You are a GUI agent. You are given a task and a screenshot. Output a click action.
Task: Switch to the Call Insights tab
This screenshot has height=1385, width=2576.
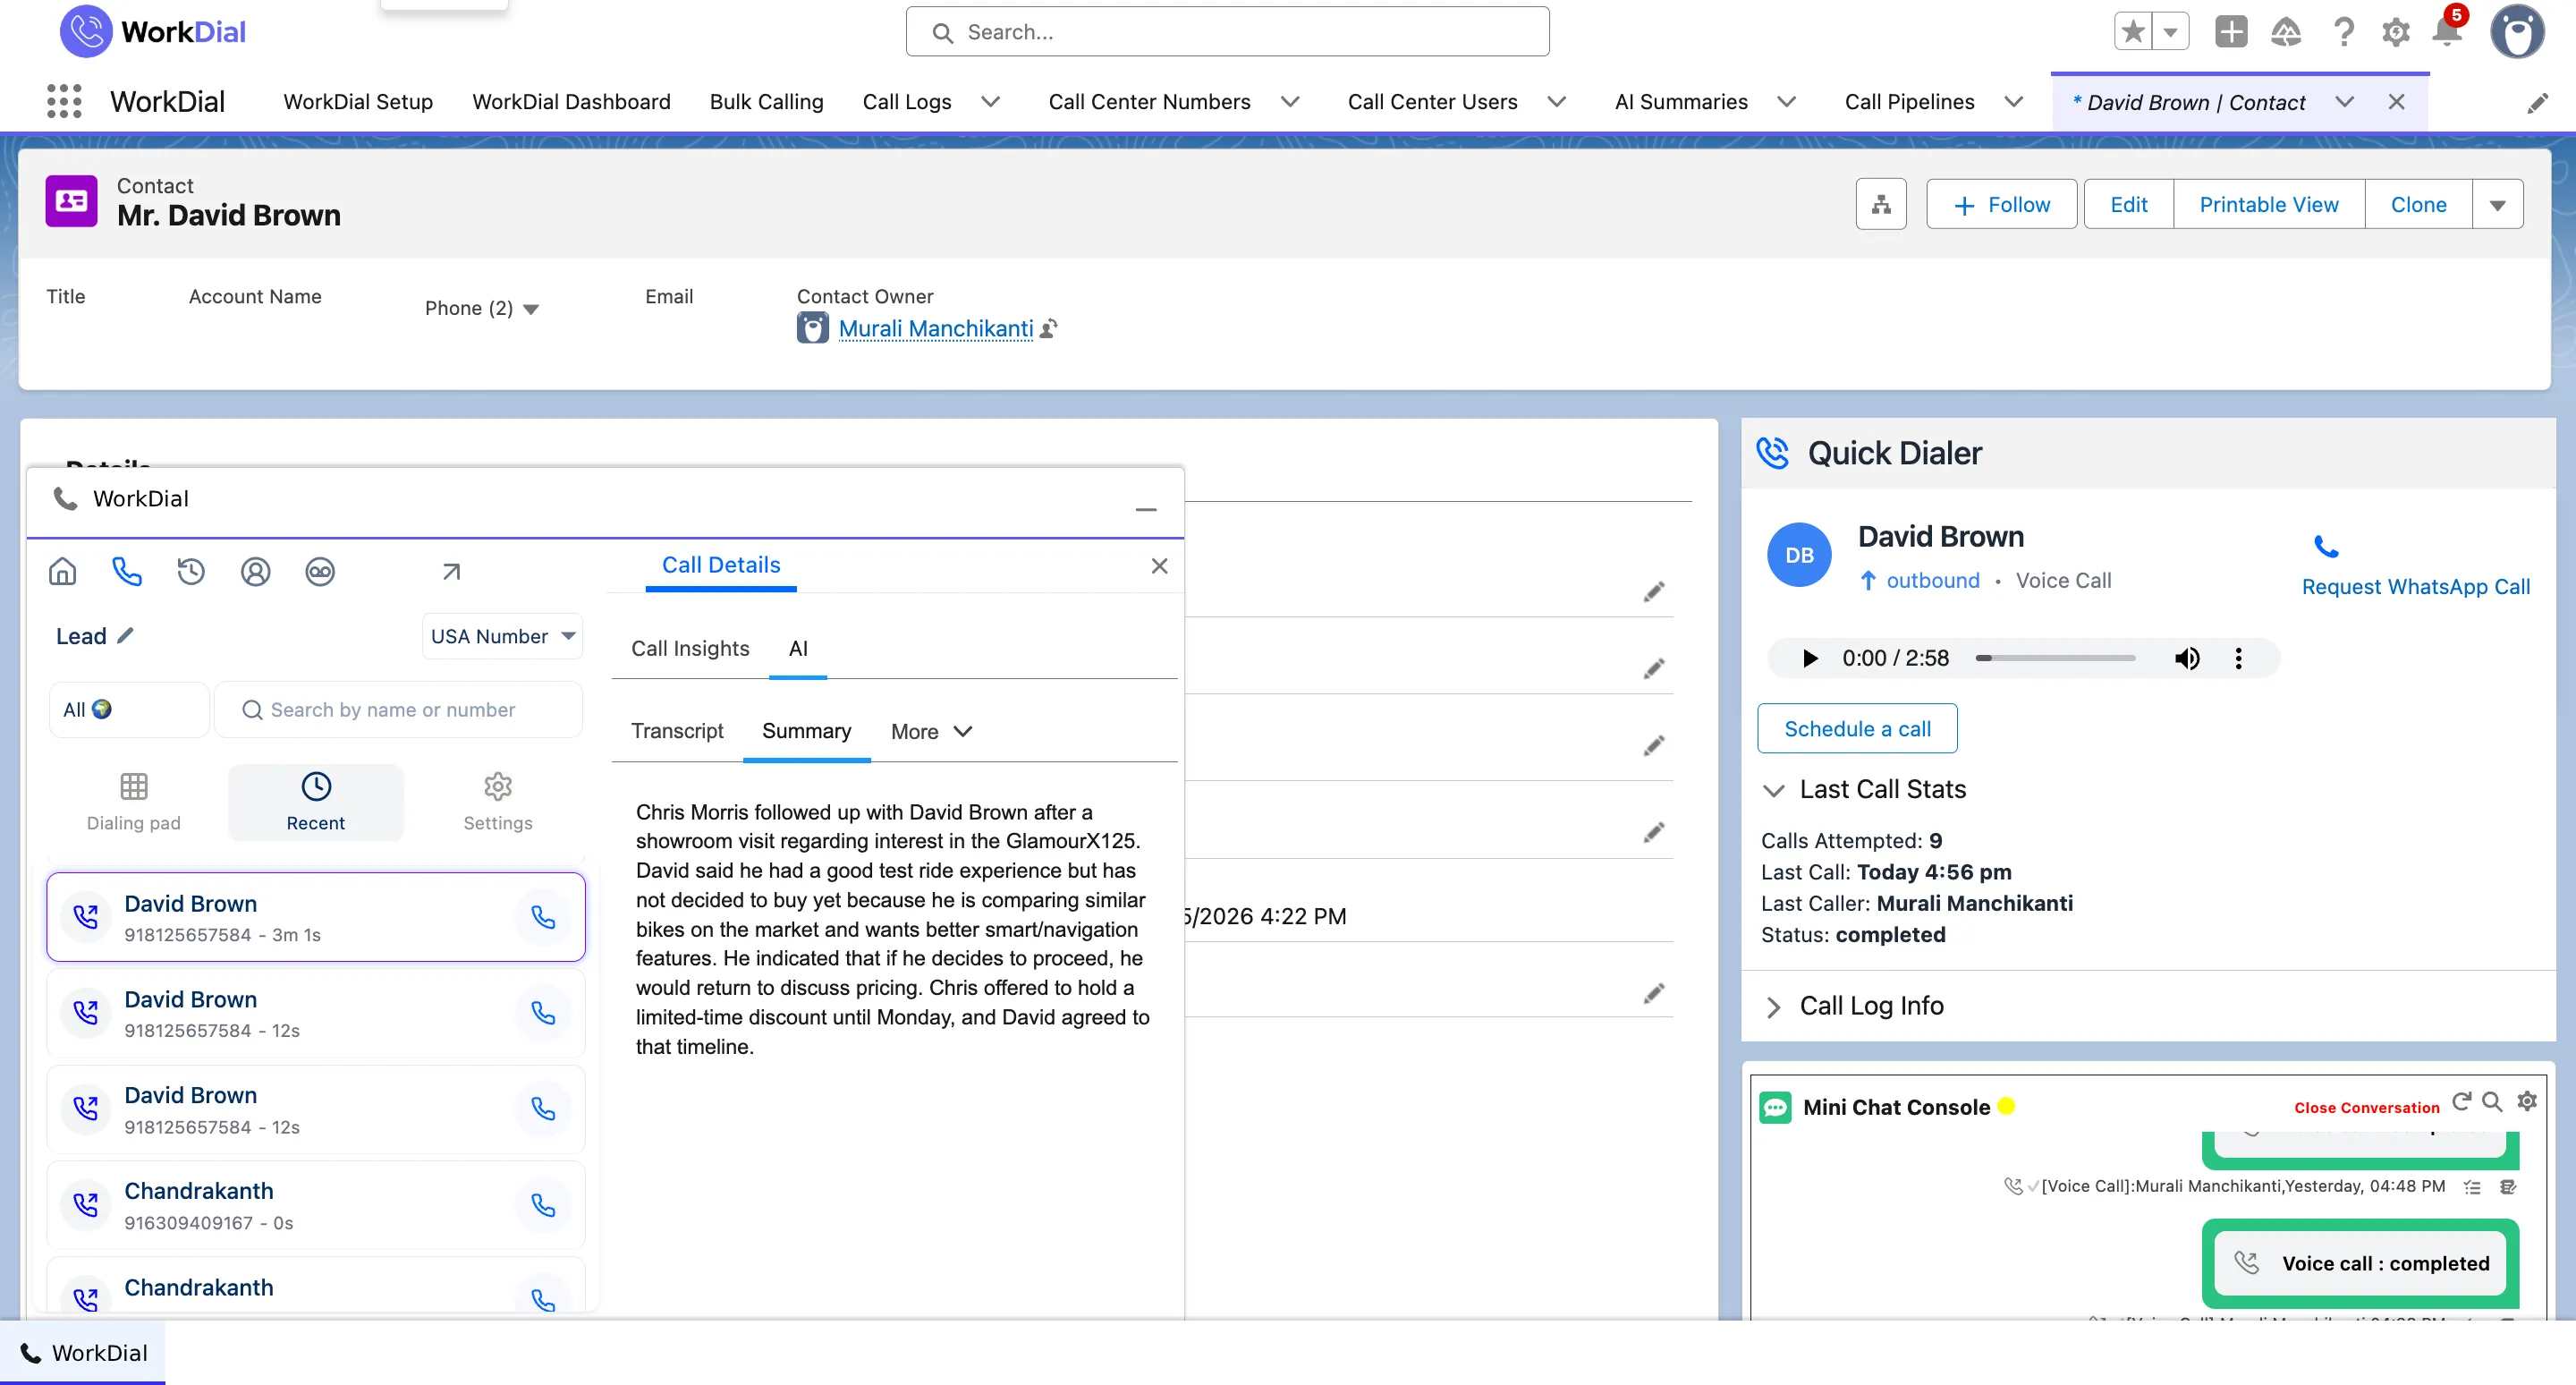tap(690, 648)
